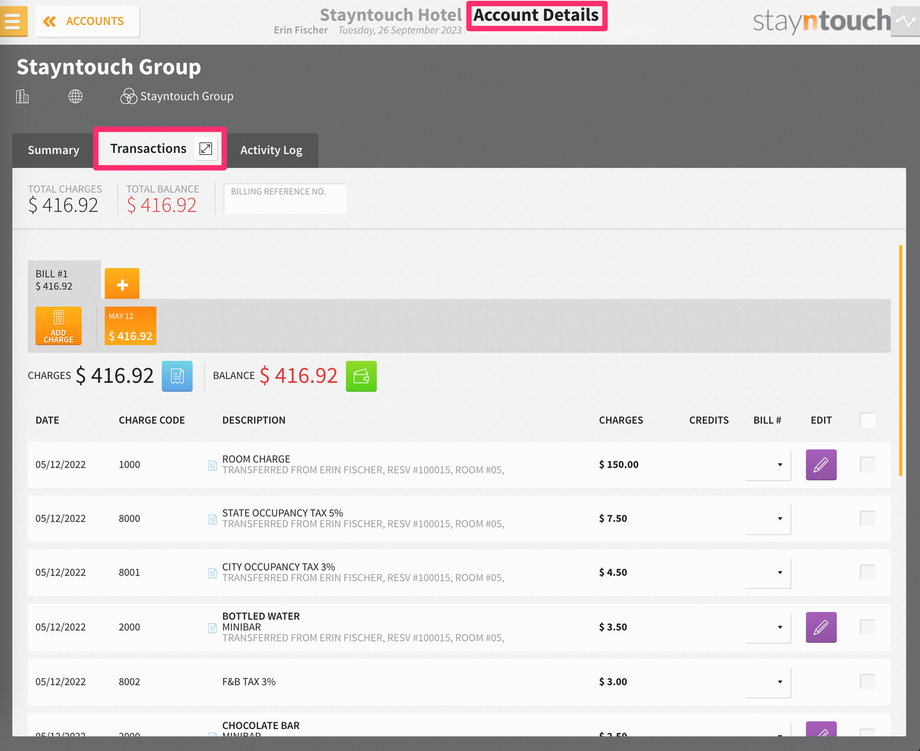920x751 pixels.
Task: Edit the Bottled Water transaction
Action: (821, 627)
